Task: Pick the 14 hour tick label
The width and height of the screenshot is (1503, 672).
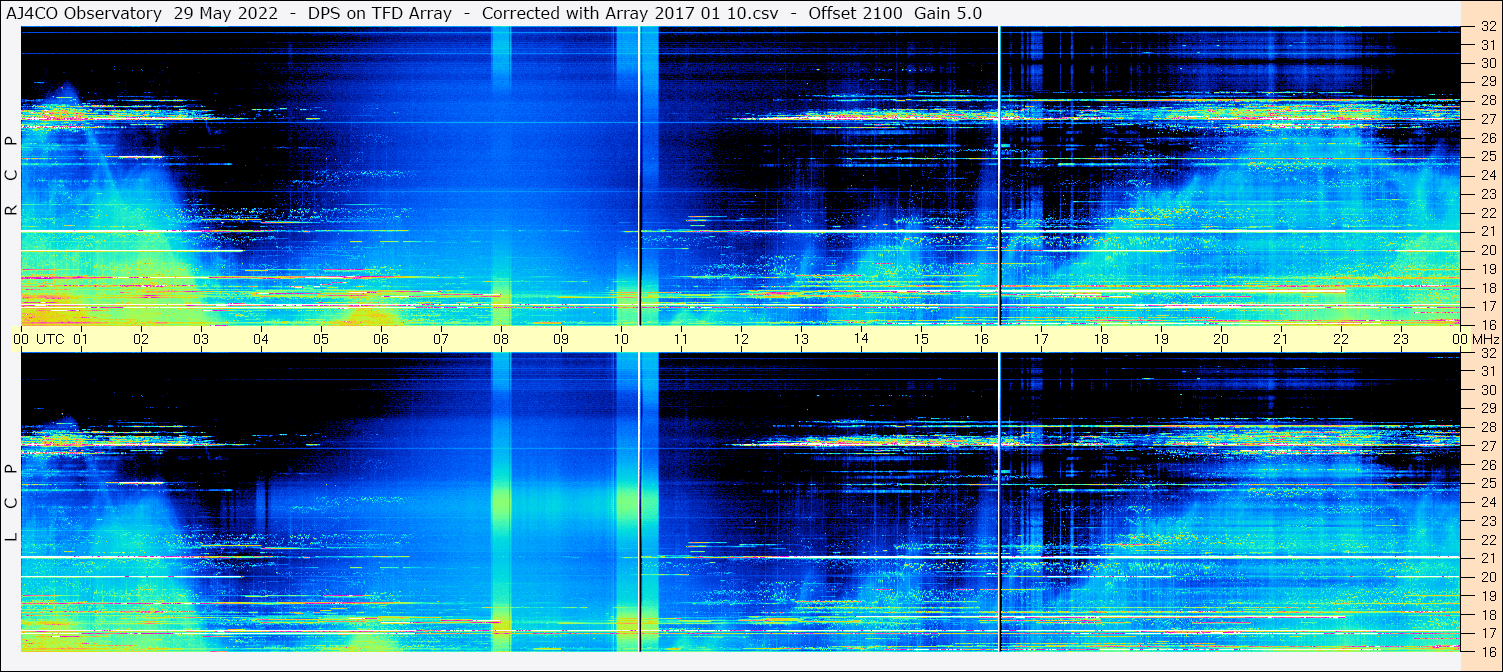Action: [861, 338]
